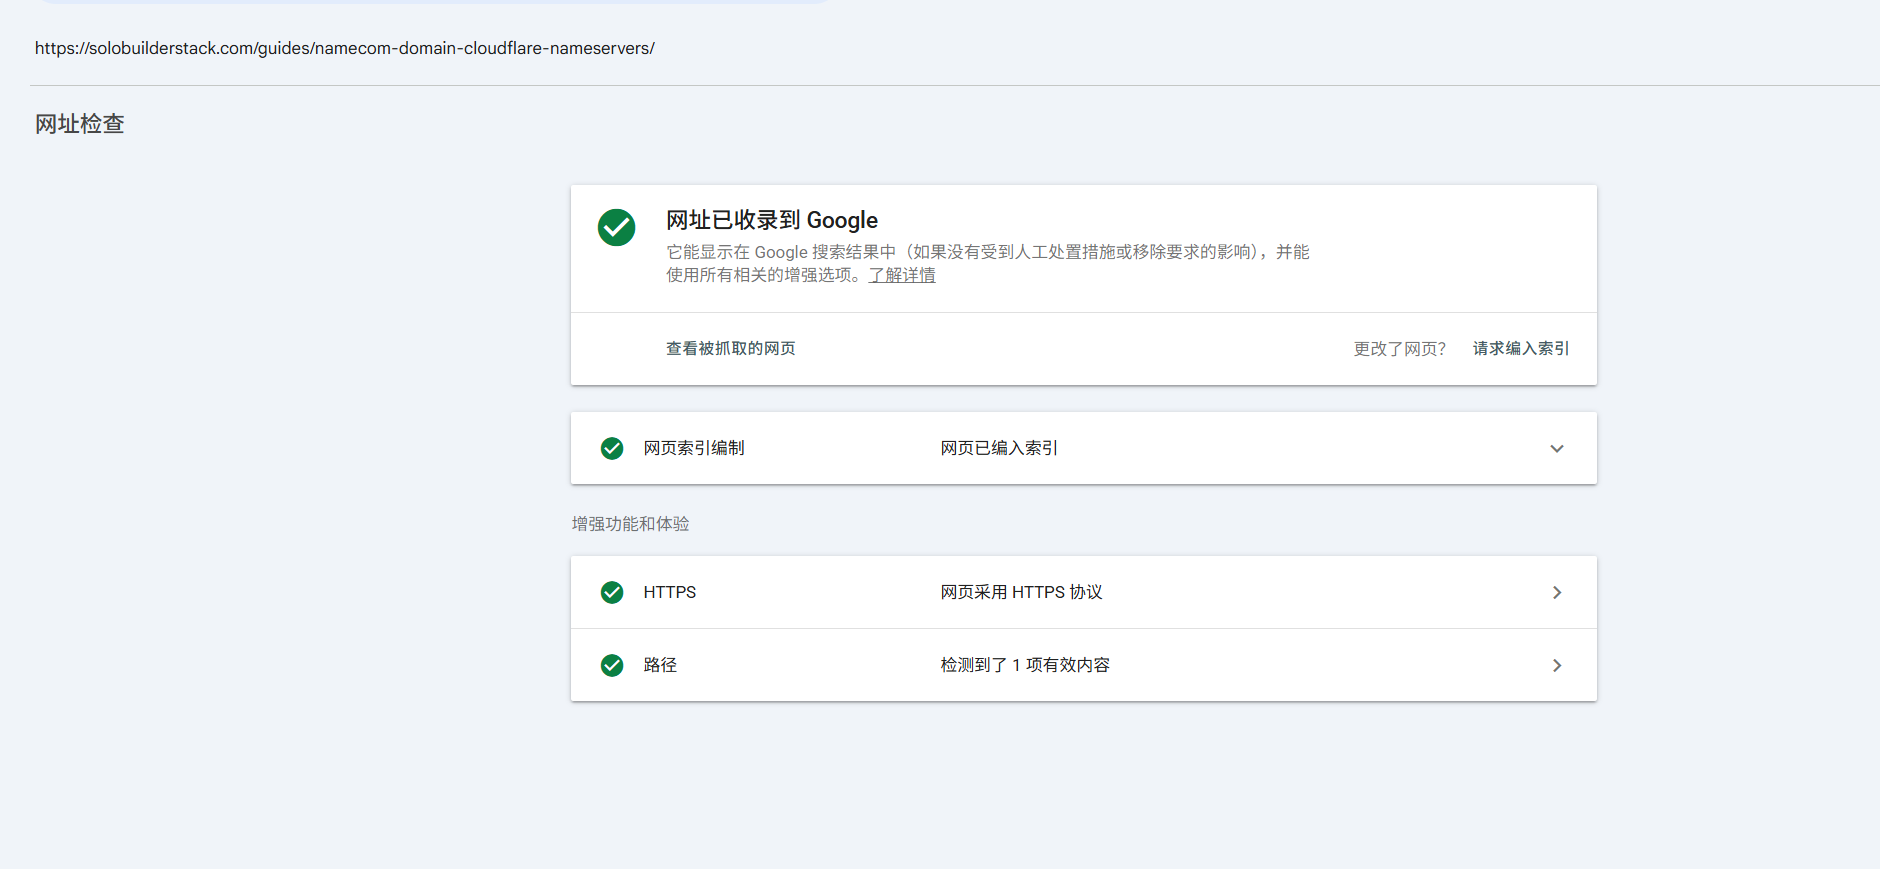Click the 增强功能和体验 section label
This screenshot has height=869, width=1880.
(x=631, y=524)
